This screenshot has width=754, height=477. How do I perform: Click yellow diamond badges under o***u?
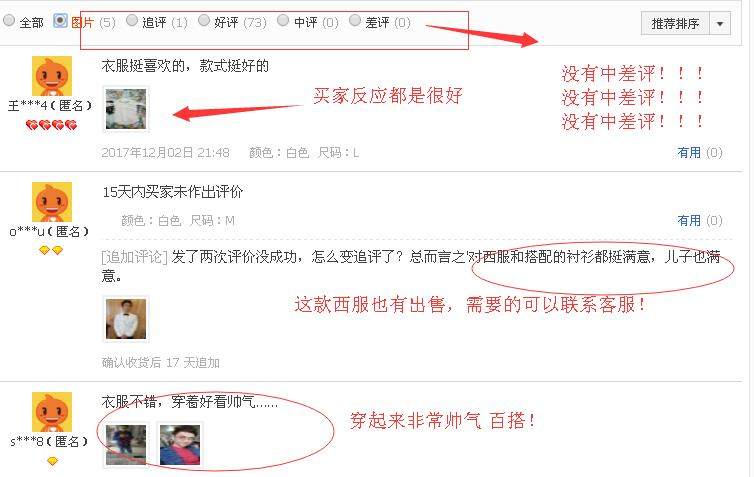click(50, 250)
